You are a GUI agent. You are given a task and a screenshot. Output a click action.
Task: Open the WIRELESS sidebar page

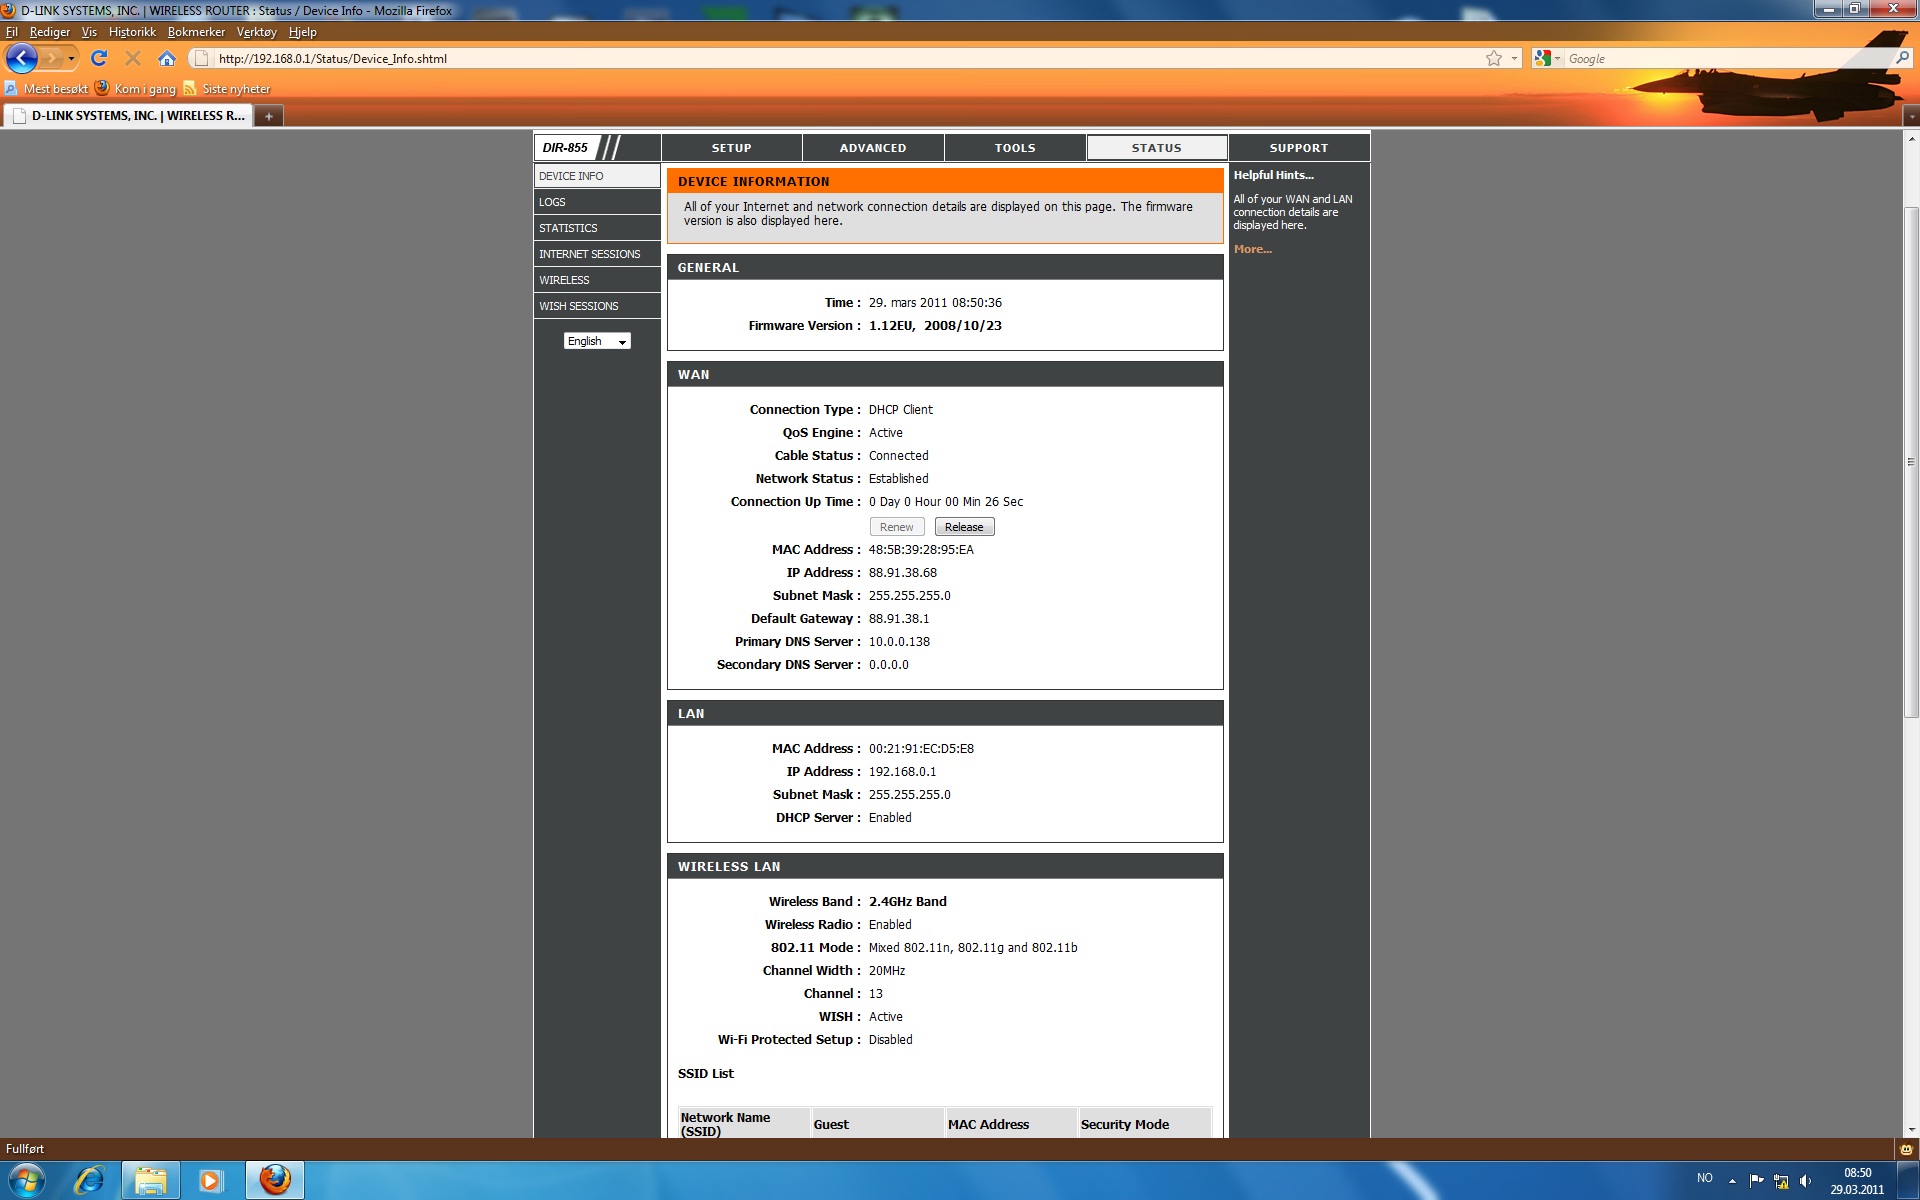click(x=597, y=280)
